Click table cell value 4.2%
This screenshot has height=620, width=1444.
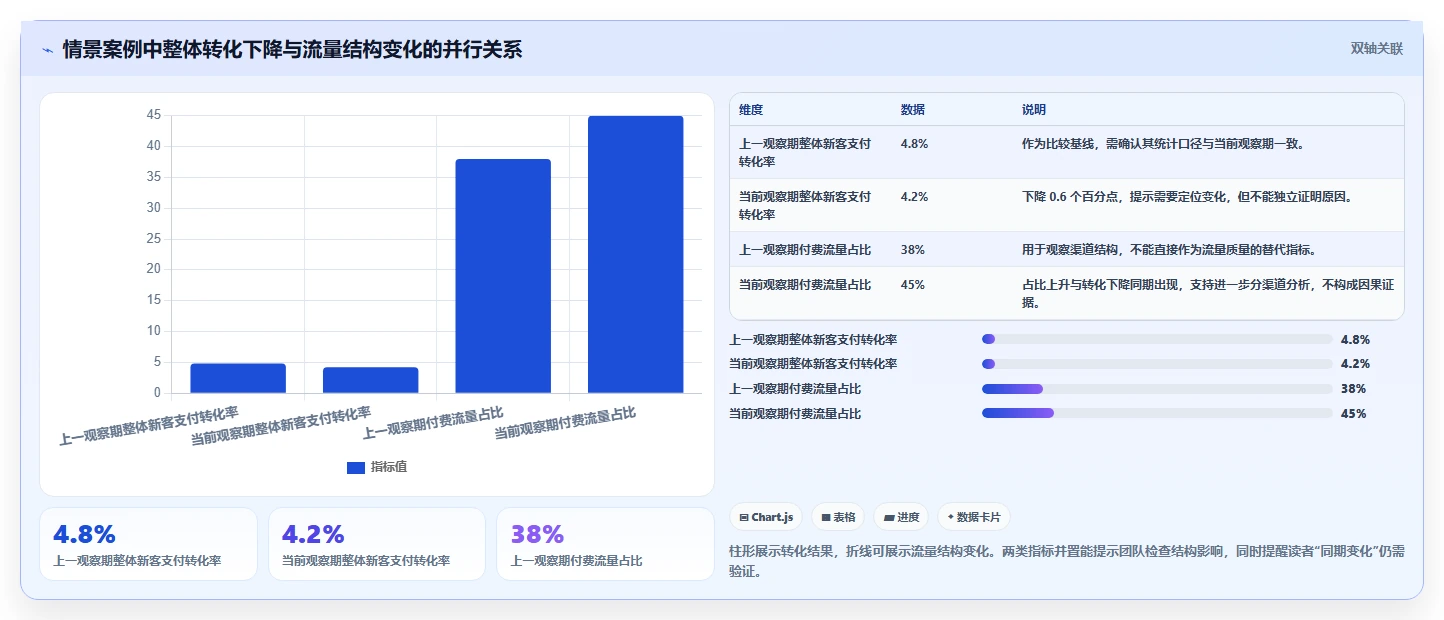(915, 197)
